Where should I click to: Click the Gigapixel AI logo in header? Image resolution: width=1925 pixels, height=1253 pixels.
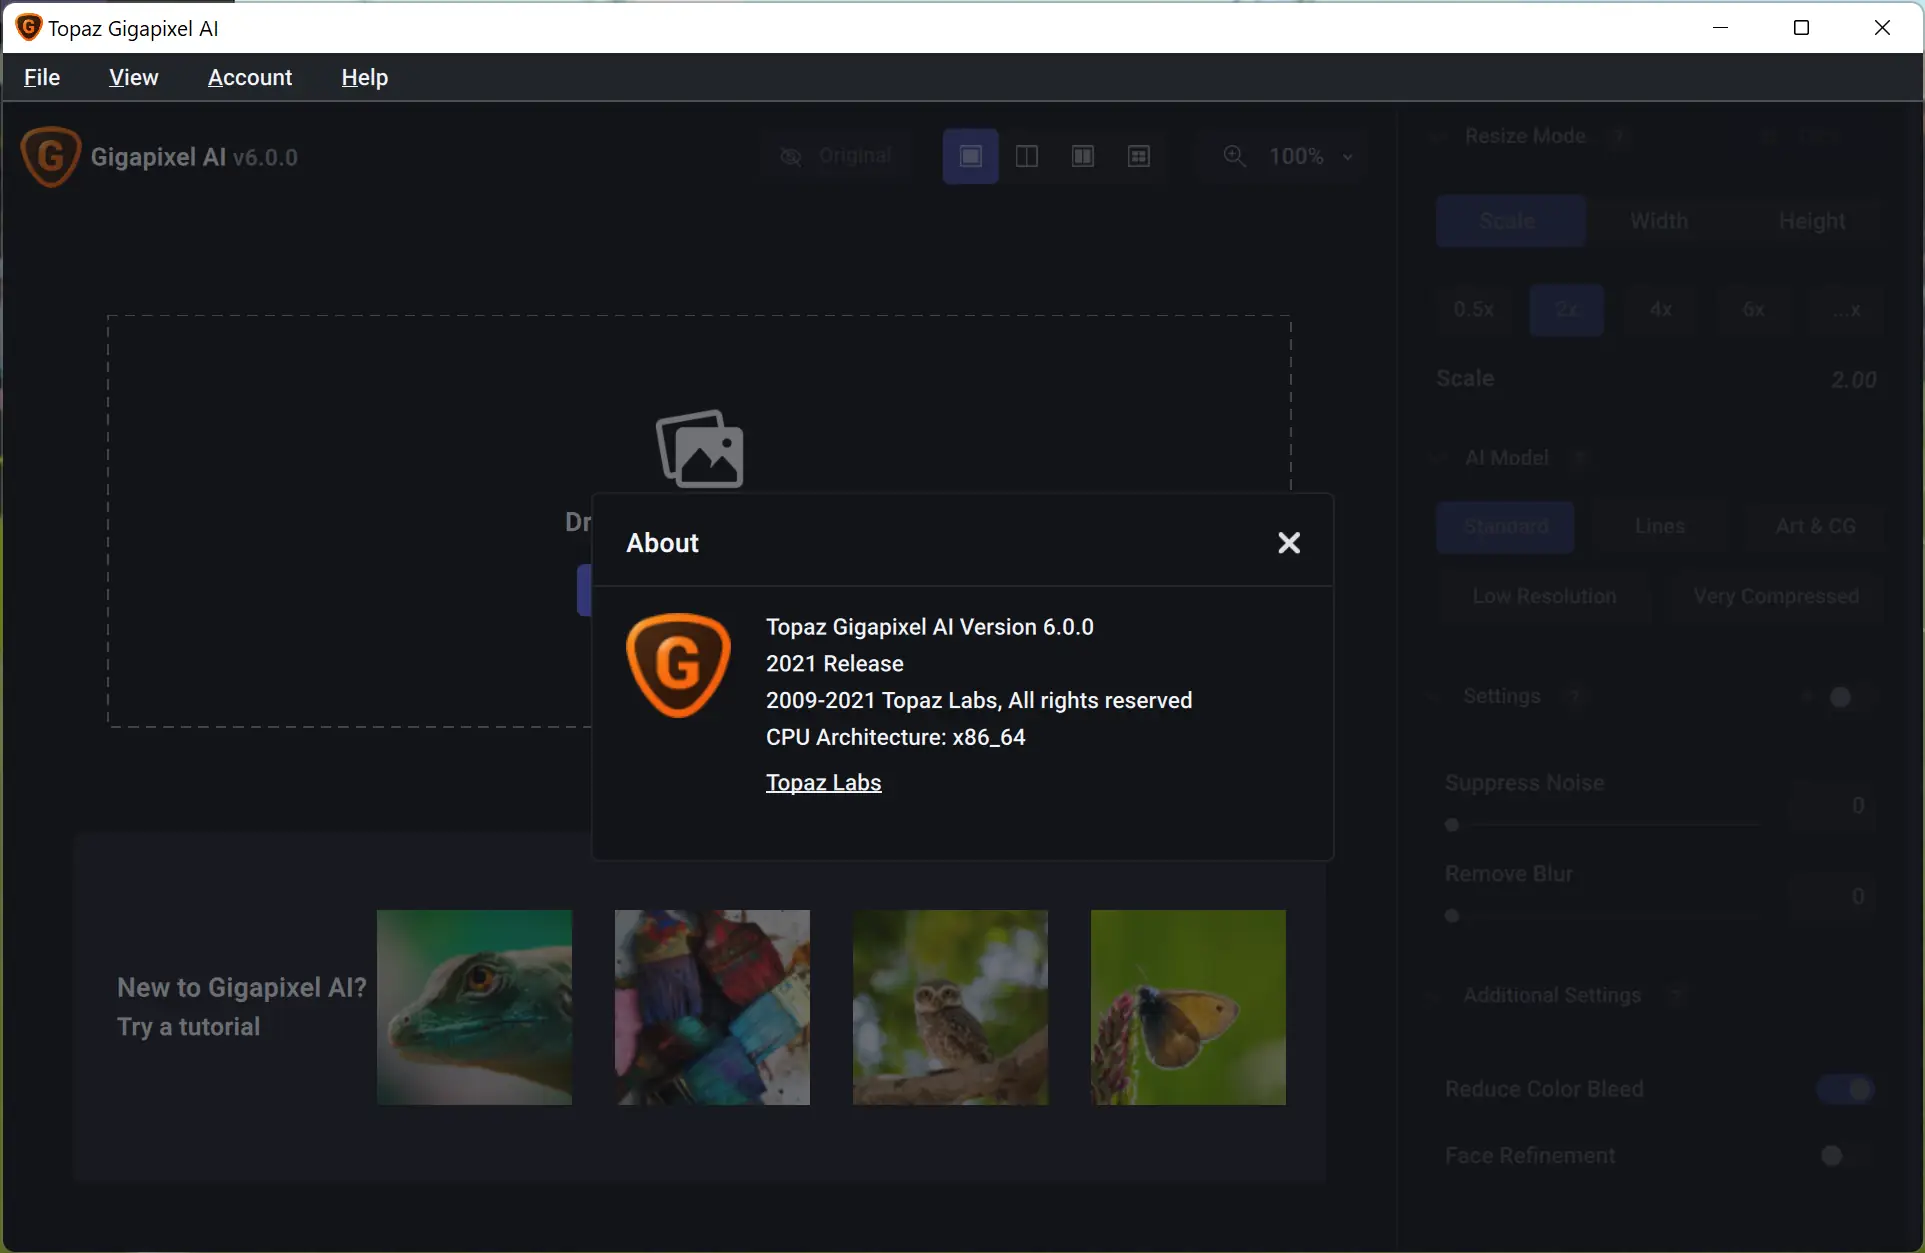click(x=50, y=157)
